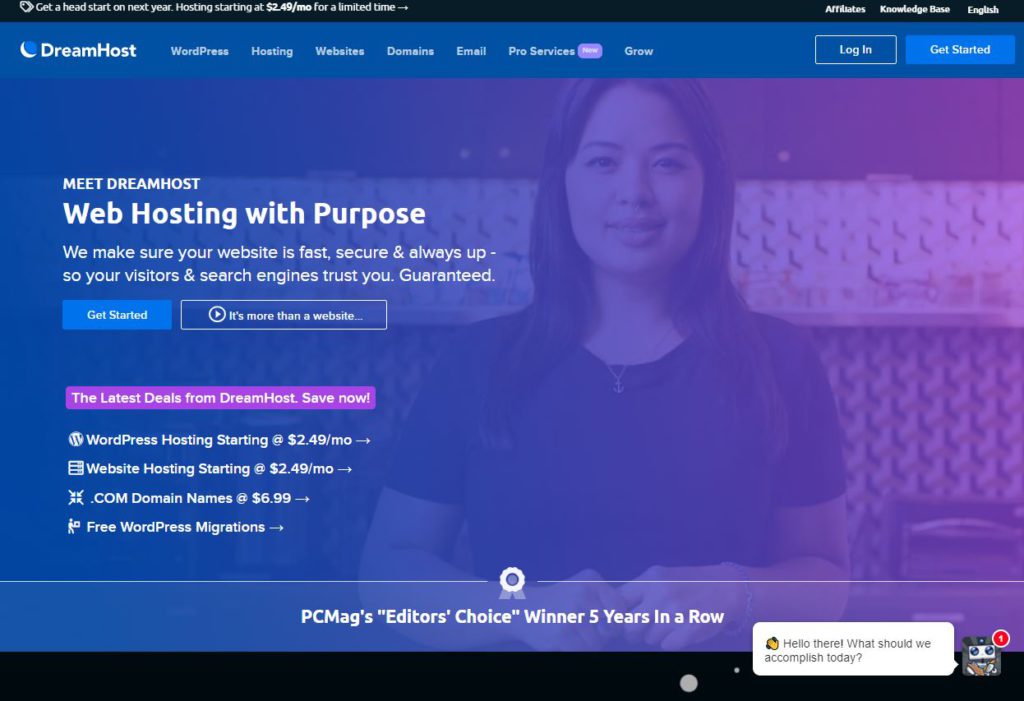Click the migration icon beside Free WordPress Migrations
Image resolution: width=1024 pixels, height=701 pixels.
point(74,526)
